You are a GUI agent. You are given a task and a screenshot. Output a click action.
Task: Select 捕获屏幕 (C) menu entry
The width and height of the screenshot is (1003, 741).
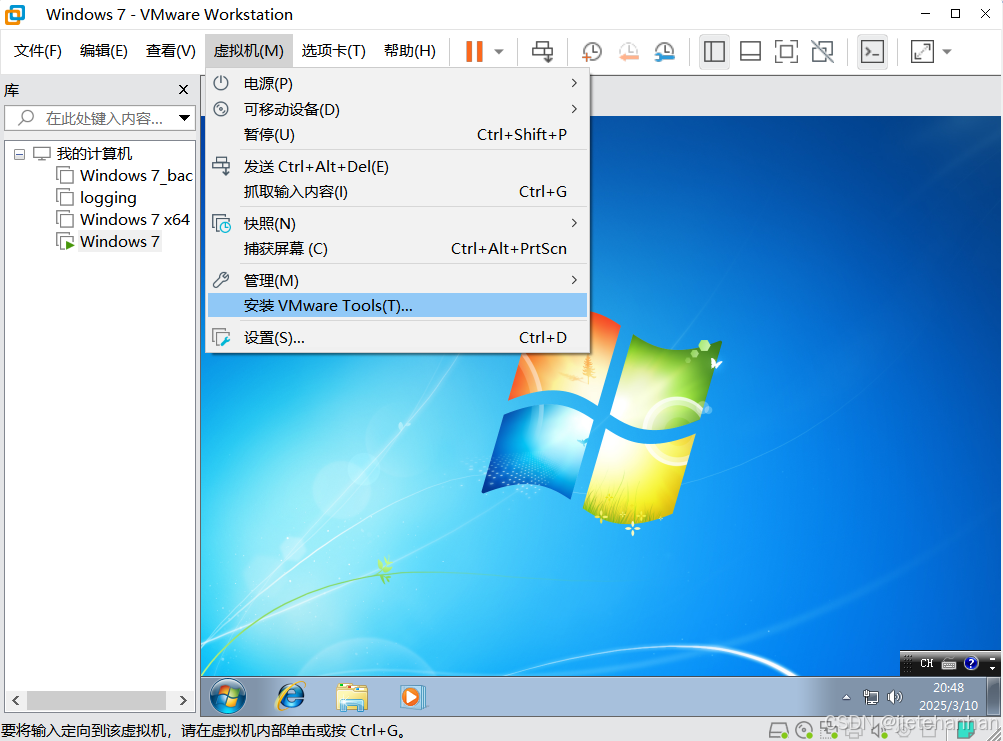(397, 248)
